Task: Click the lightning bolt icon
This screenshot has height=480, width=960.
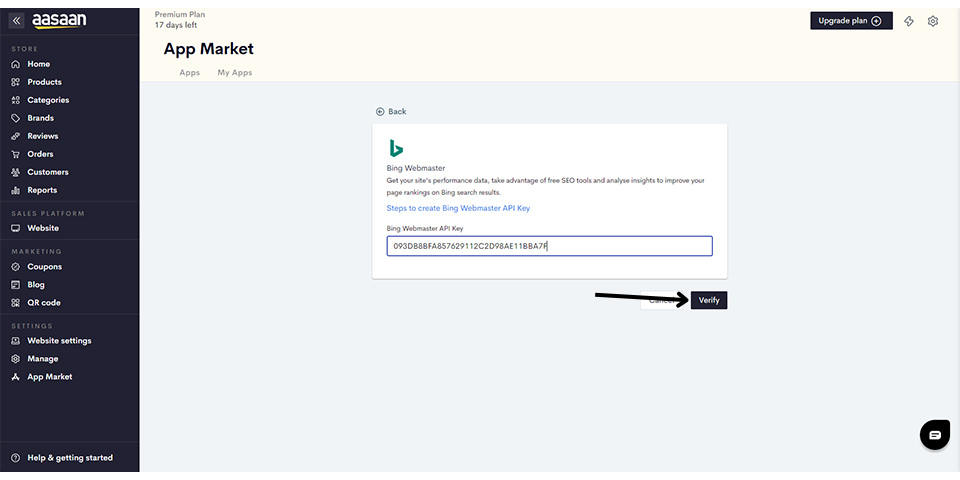Action: pos(909,21)
